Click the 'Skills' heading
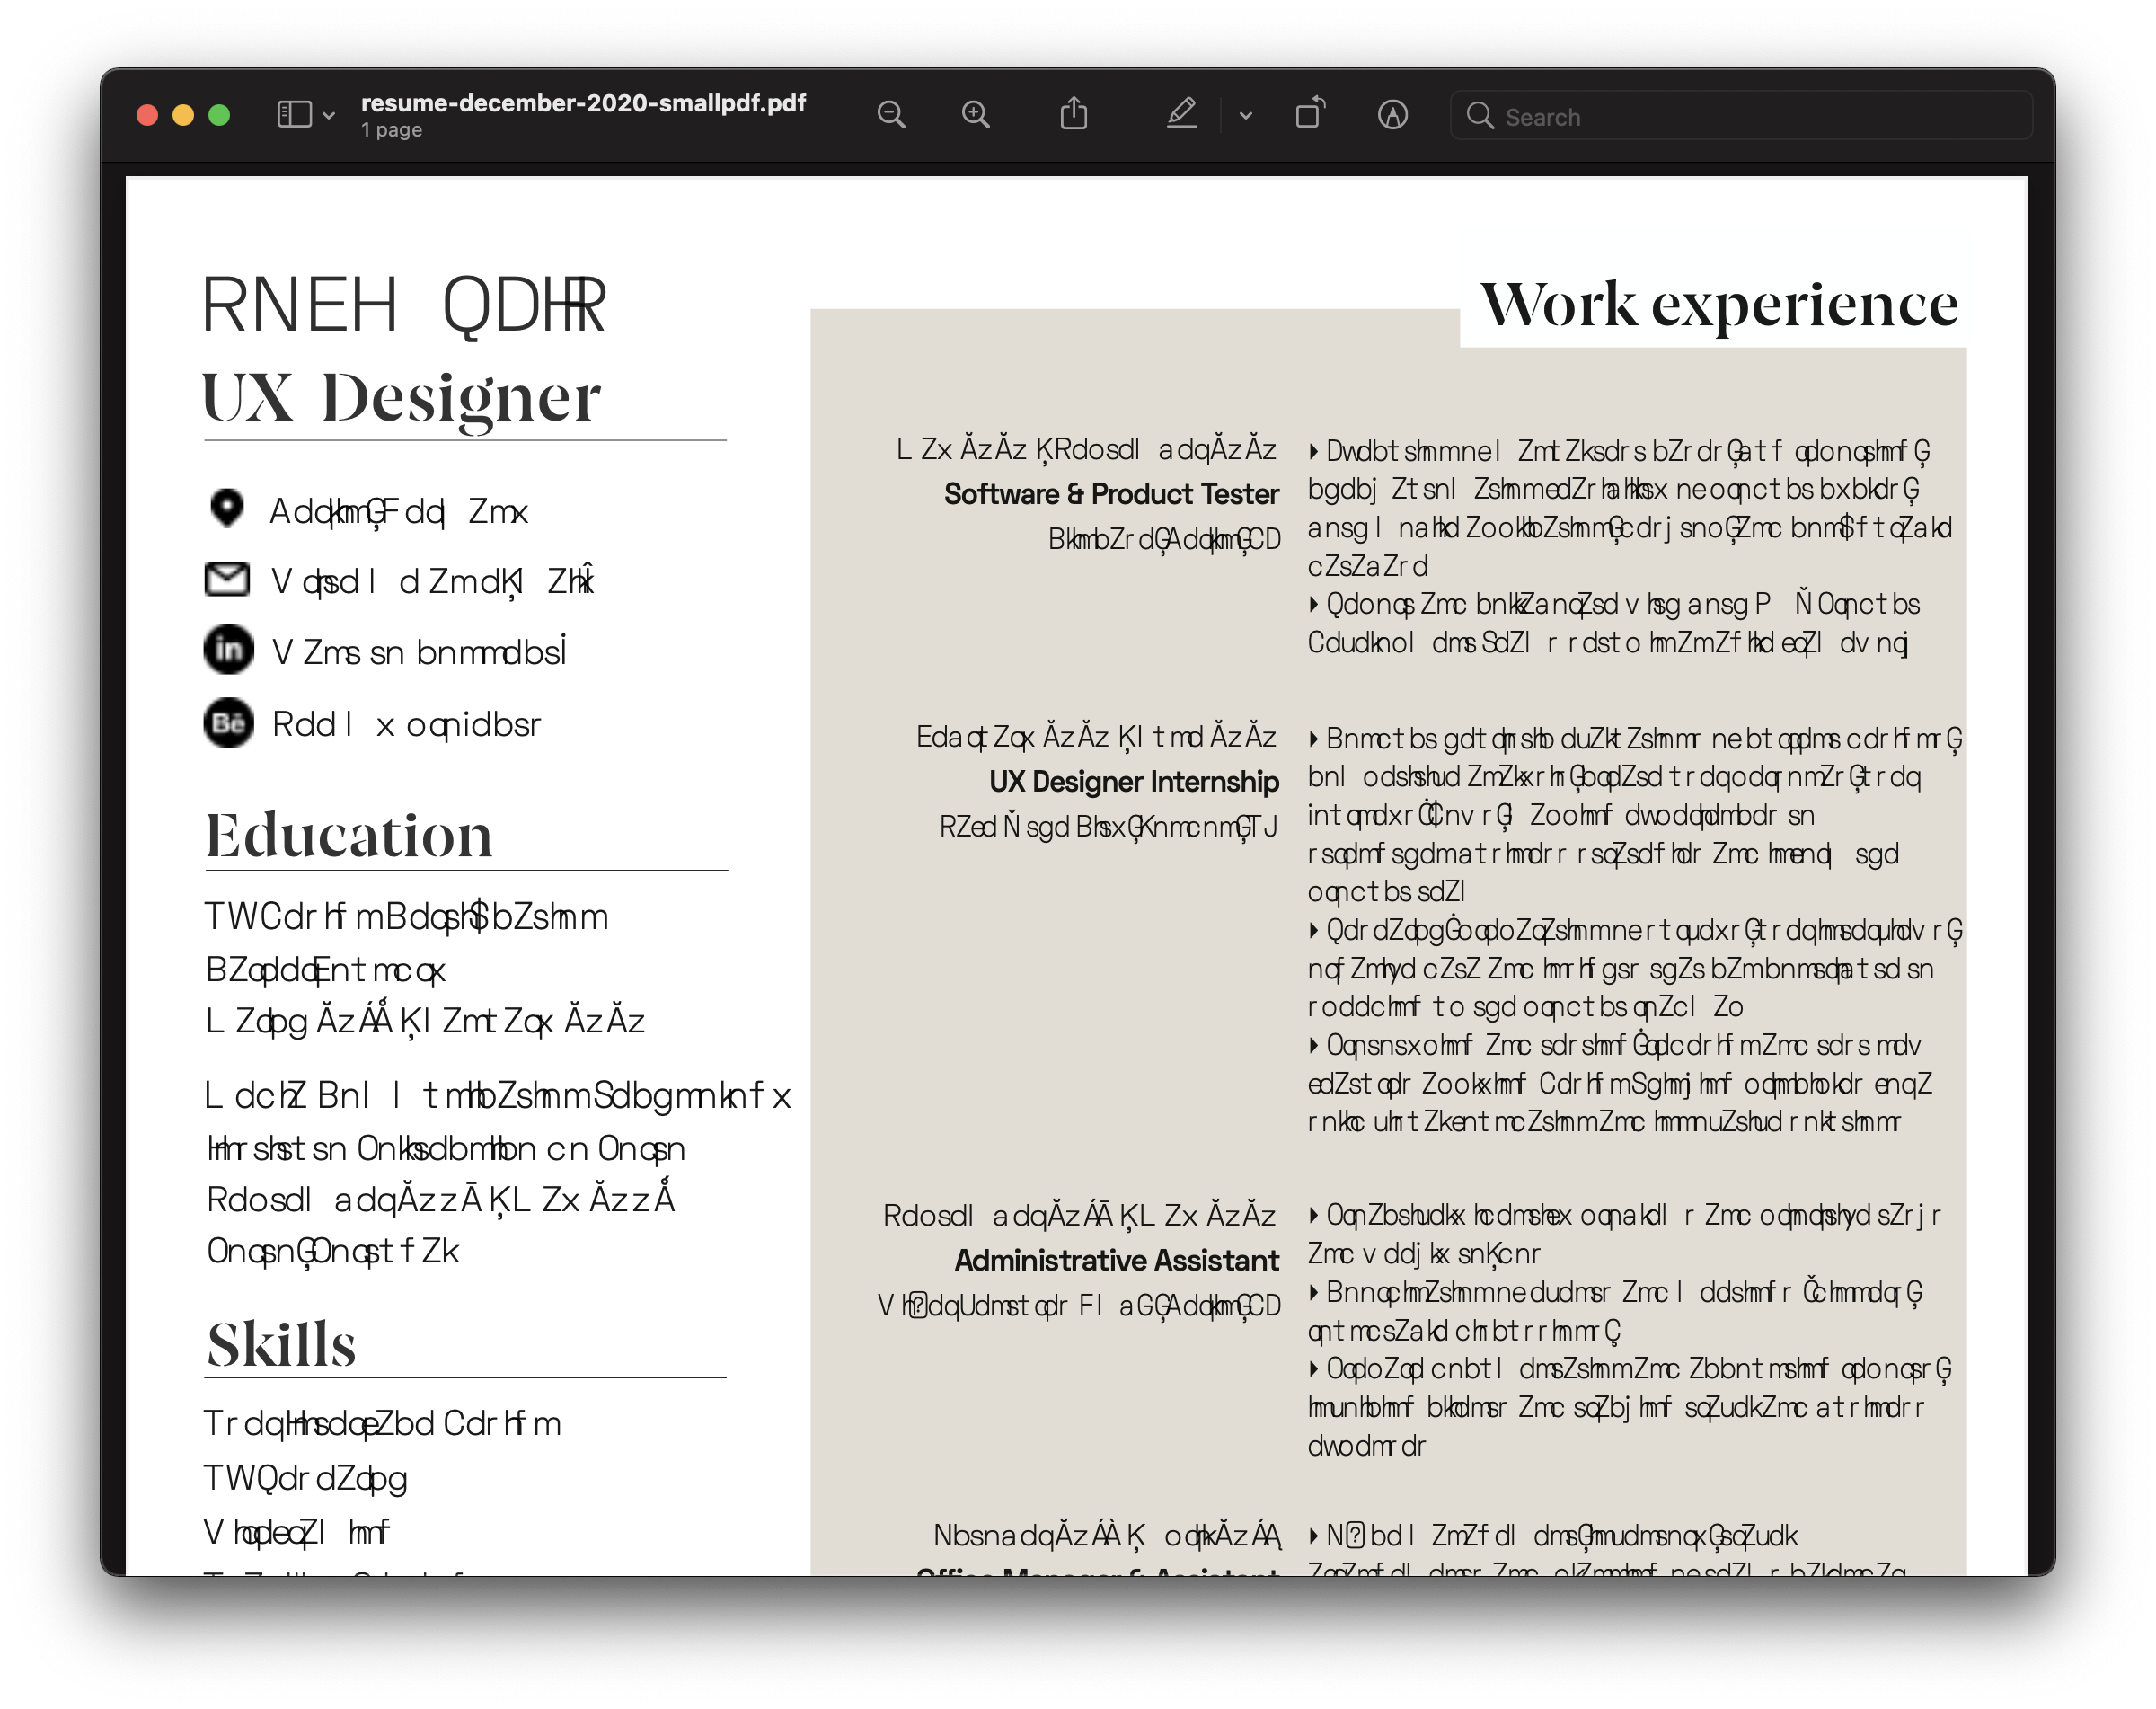This screenshot has width=2156, height=1709. click(x=281, y=1344)
